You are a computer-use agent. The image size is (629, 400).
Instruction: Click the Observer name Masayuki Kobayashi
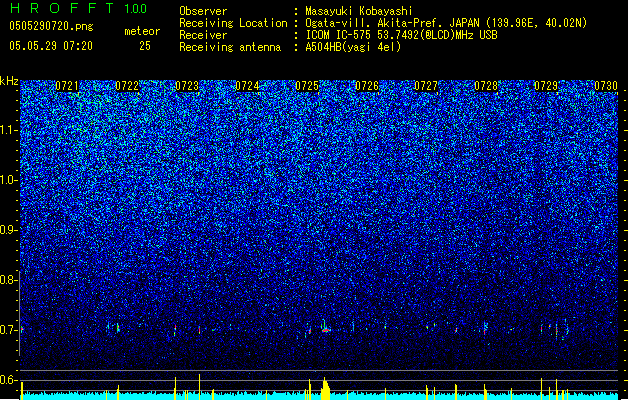pos(358,11)
